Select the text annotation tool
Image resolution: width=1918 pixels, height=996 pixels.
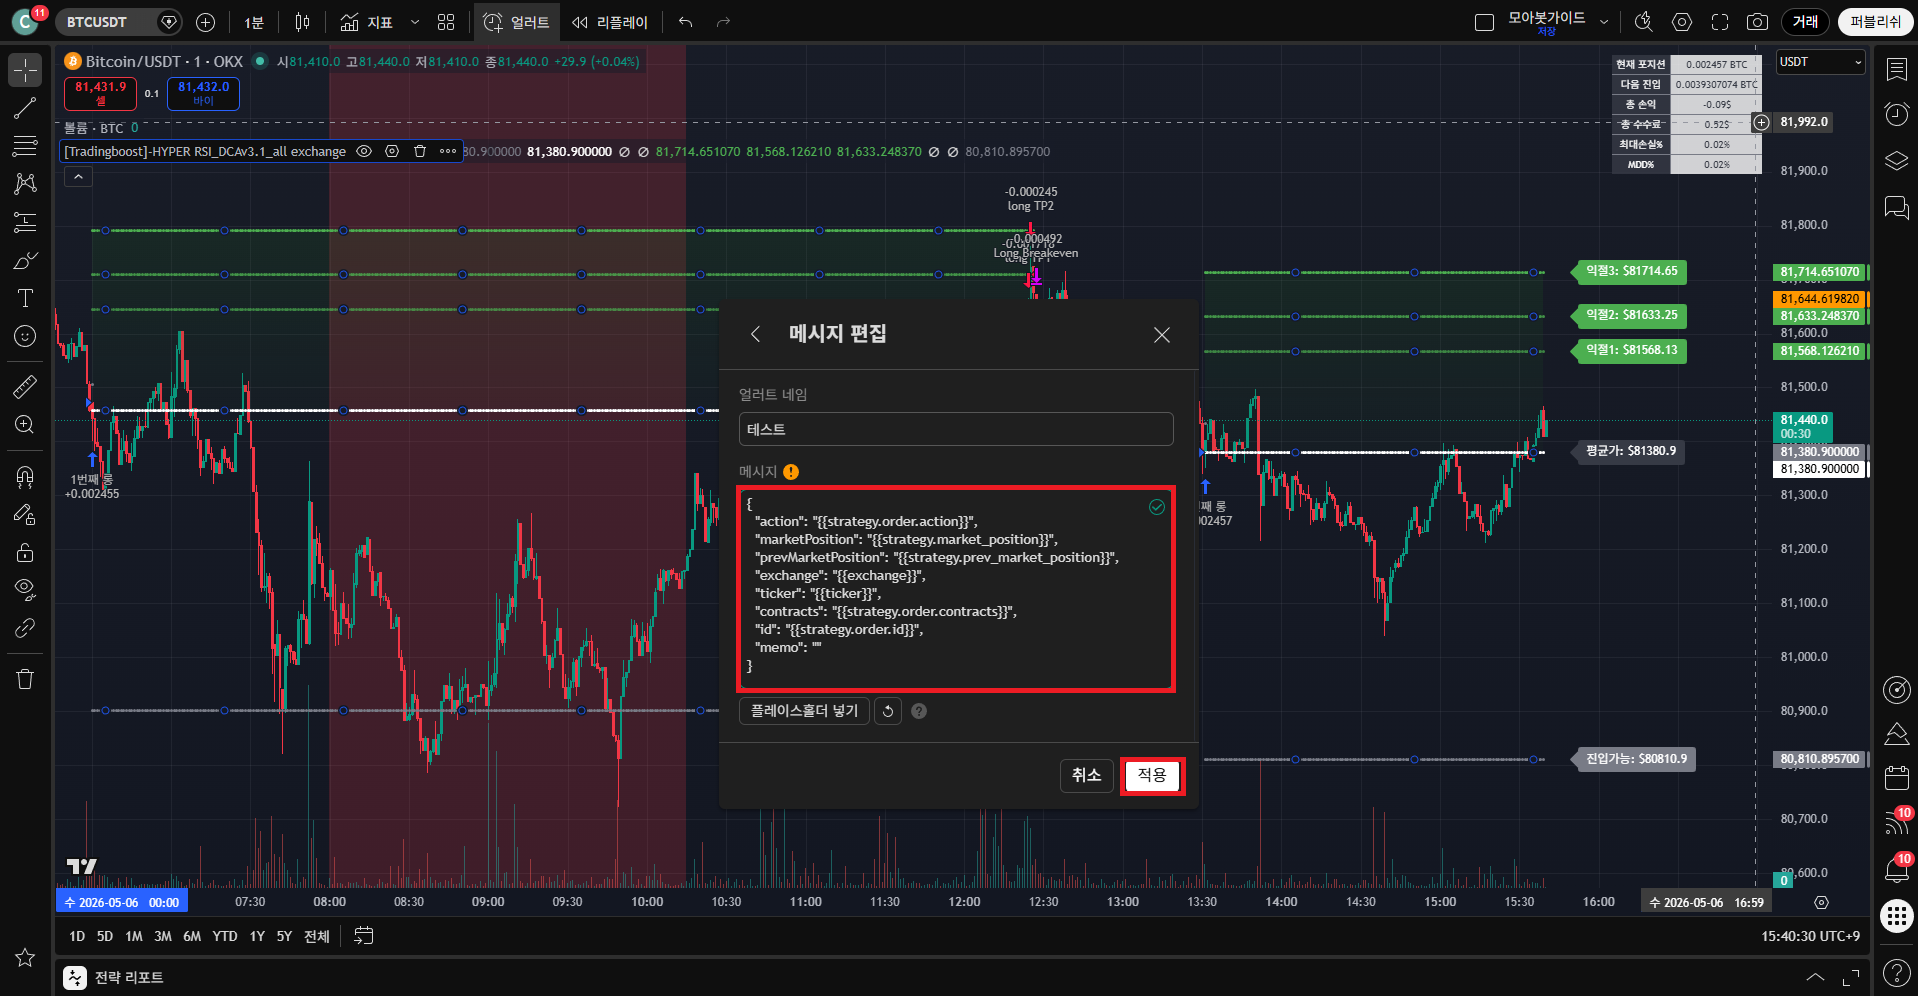25,298
